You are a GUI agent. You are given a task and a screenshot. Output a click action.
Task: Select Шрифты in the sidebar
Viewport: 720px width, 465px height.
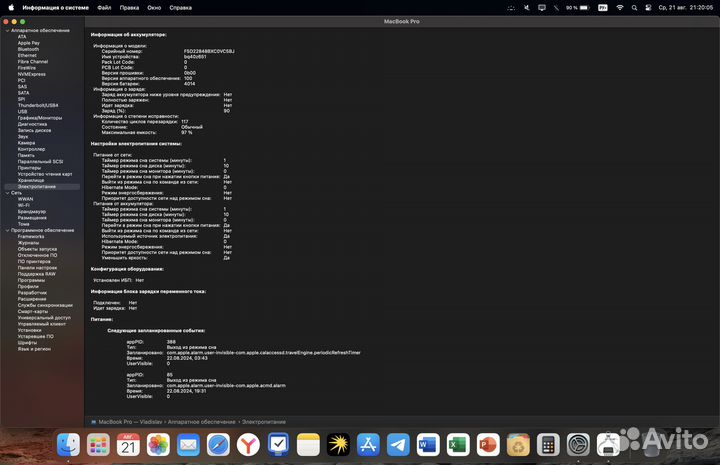pyautogui.click(x=27, y=342)
